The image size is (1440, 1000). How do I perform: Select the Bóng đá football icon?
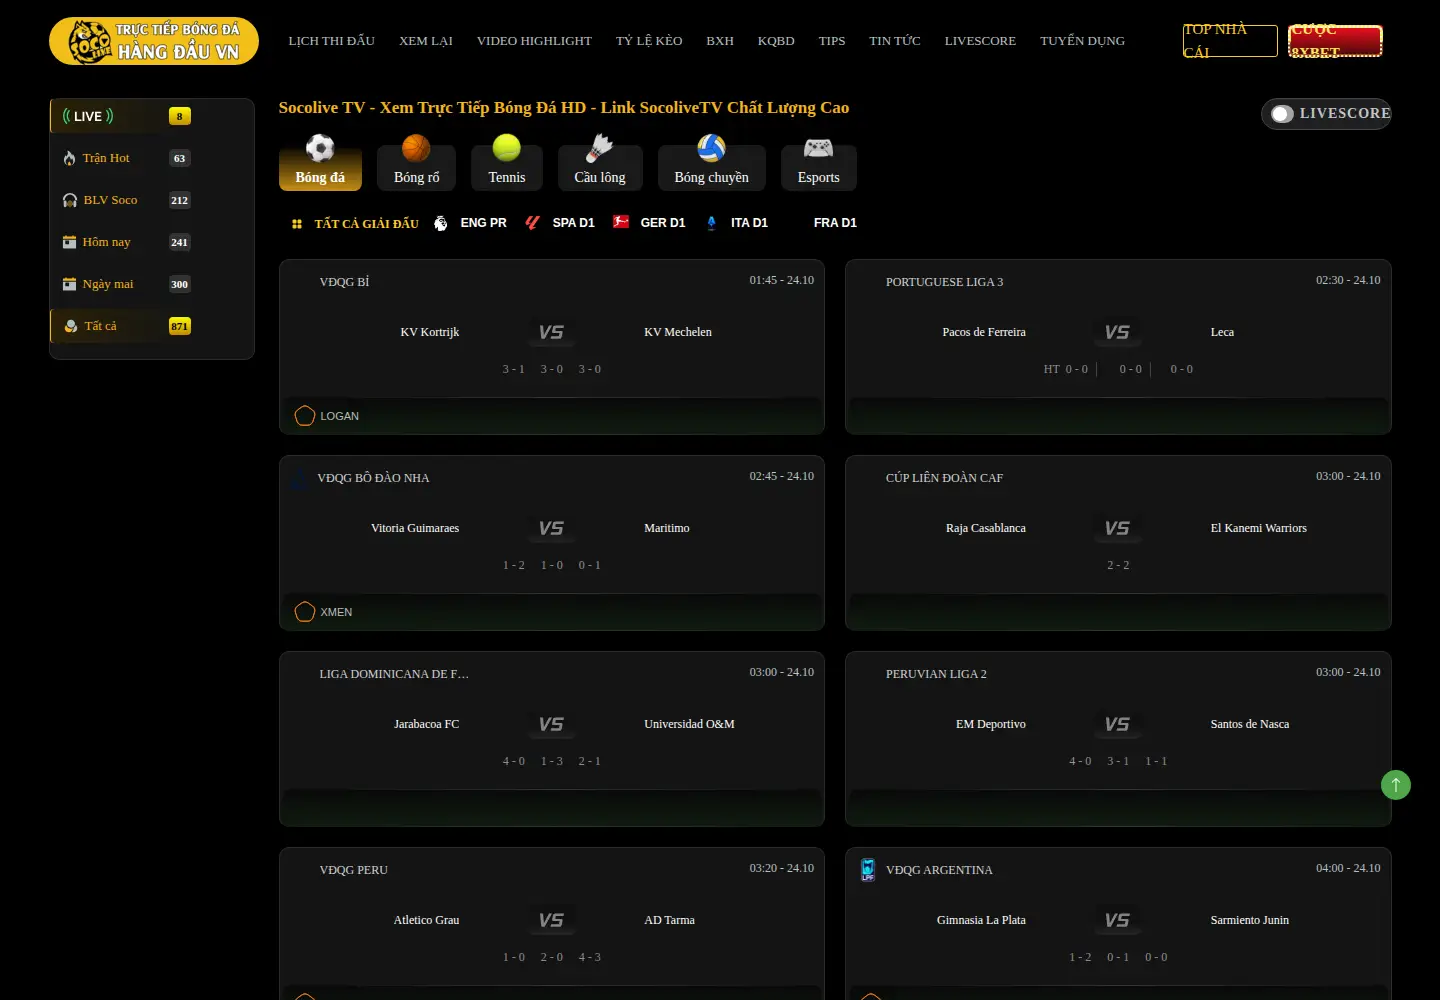click(320, 149)
